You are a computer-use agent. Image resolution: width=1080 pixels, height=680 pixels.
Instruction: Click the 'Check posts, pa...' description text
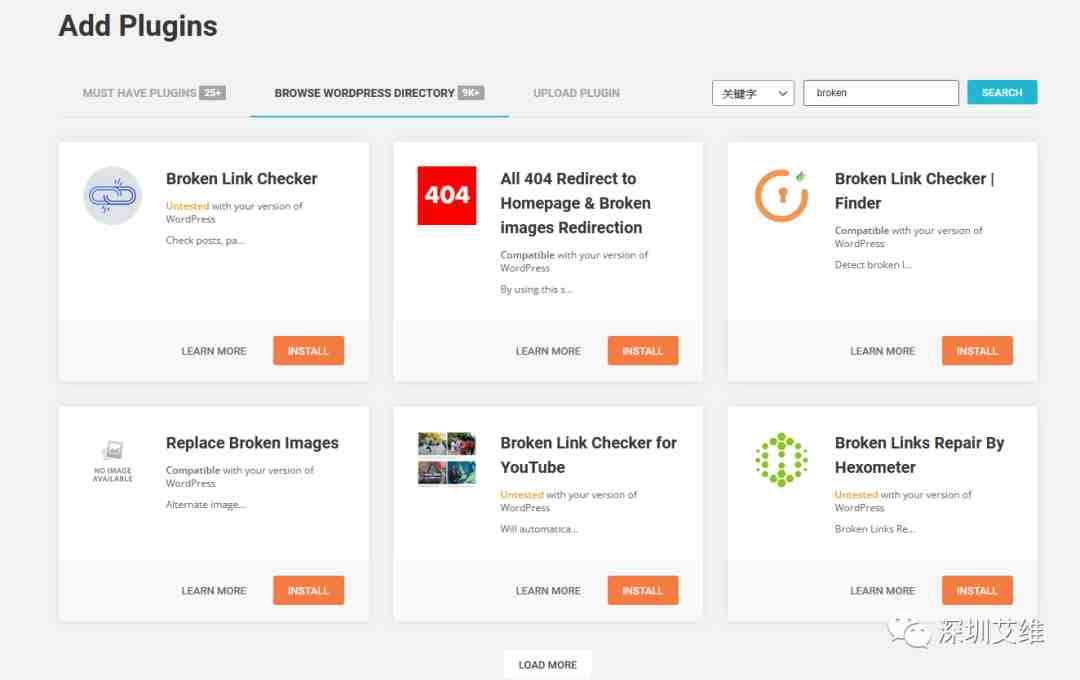[205, 240]
